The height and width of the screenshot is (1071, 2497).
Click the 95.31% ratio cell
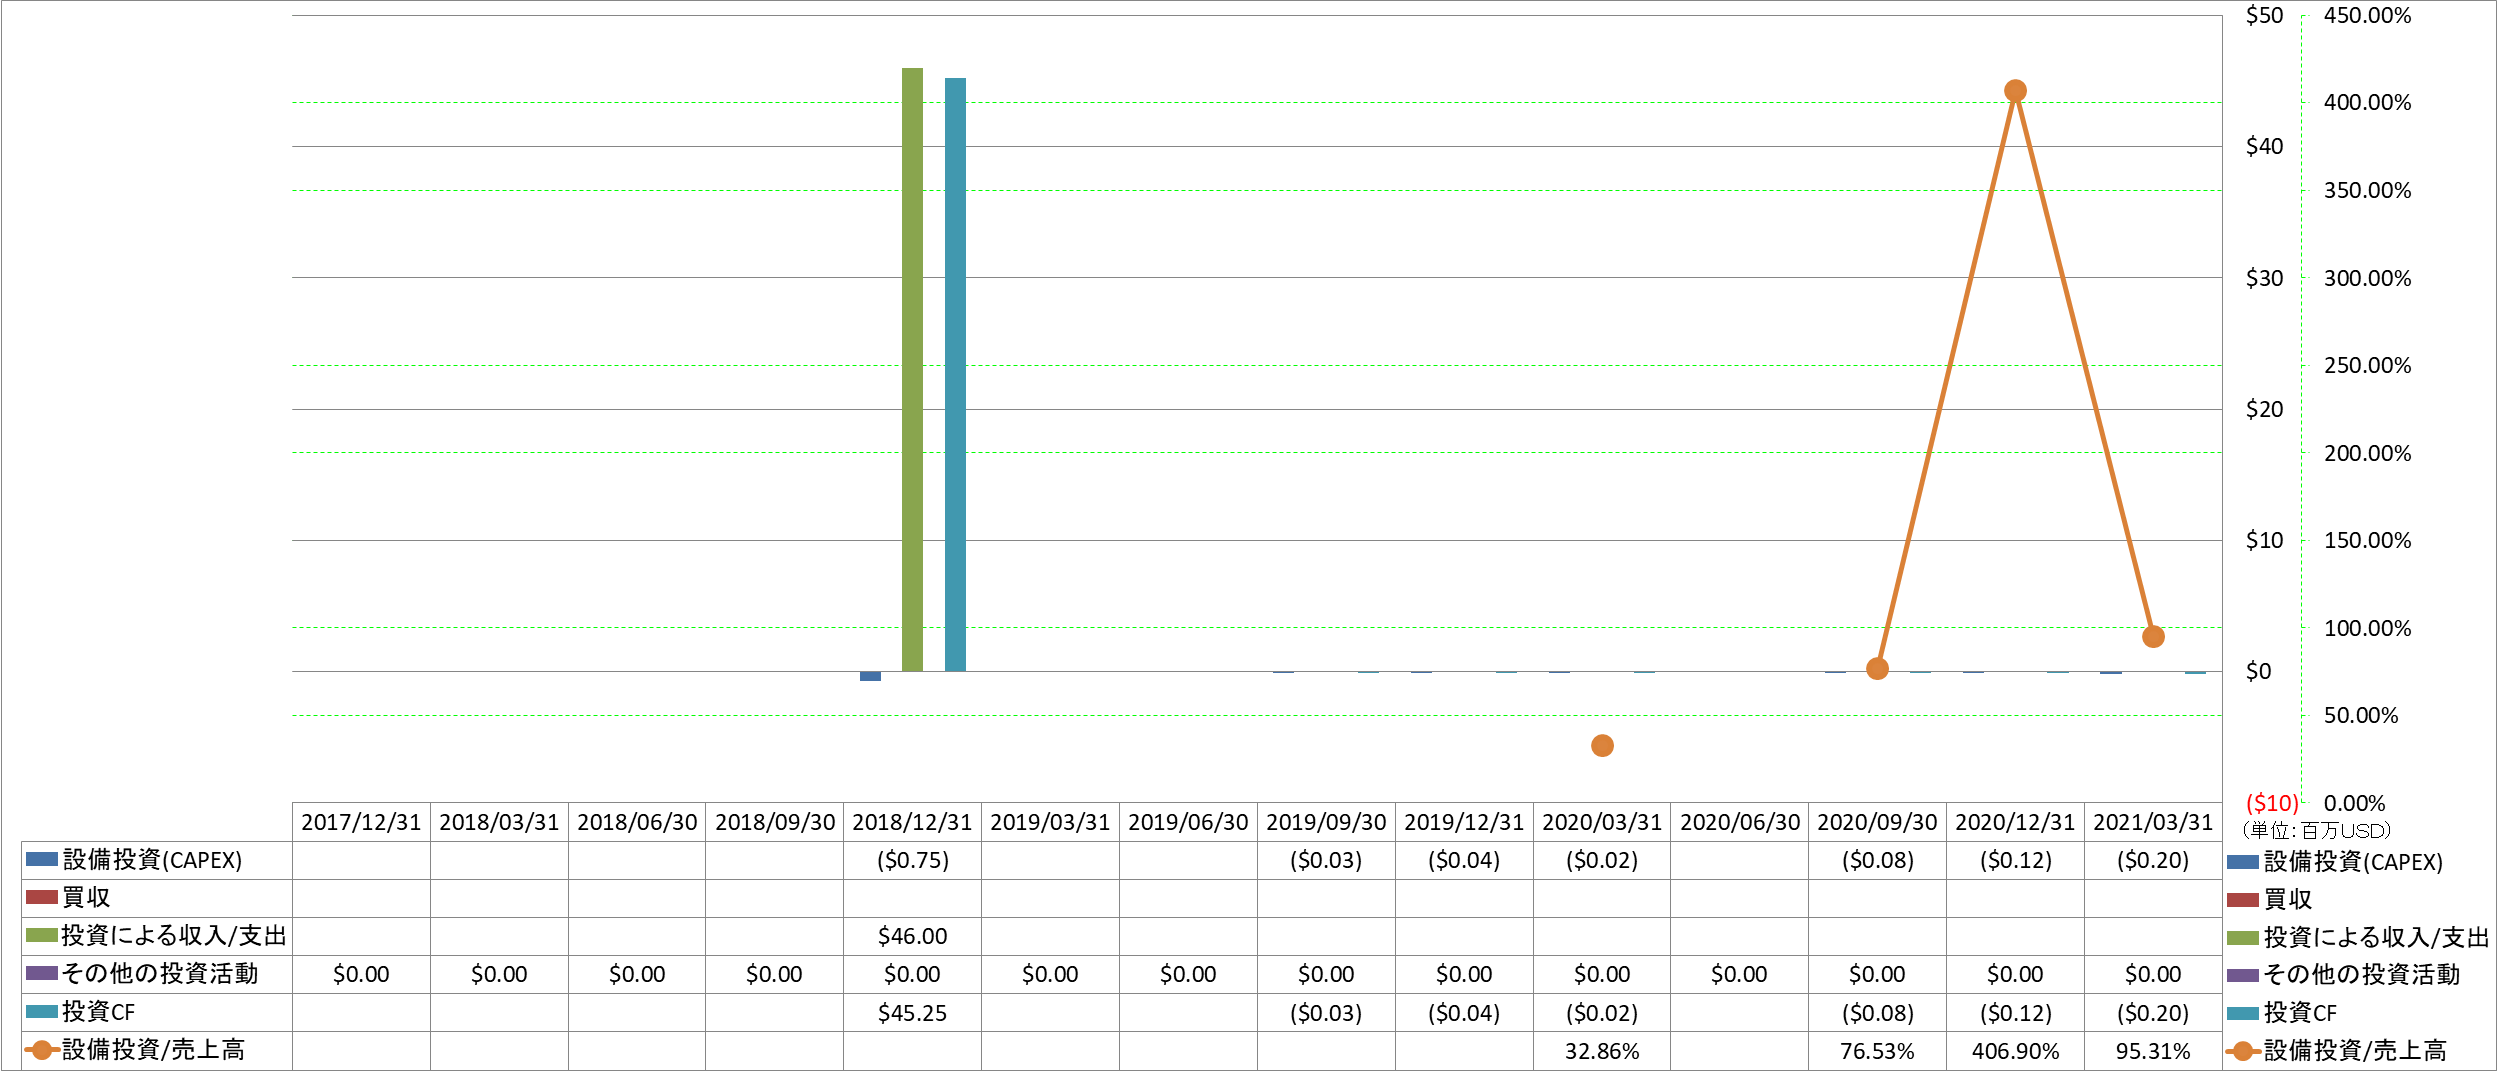[x=2153, y=1051]
